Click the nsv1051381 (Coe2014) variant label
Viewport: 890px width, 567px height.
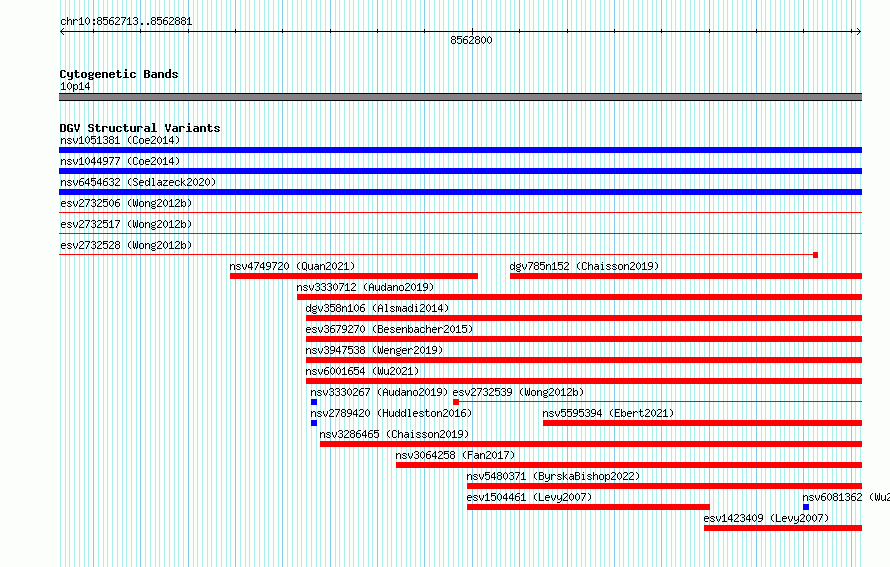tap(120, 140)
